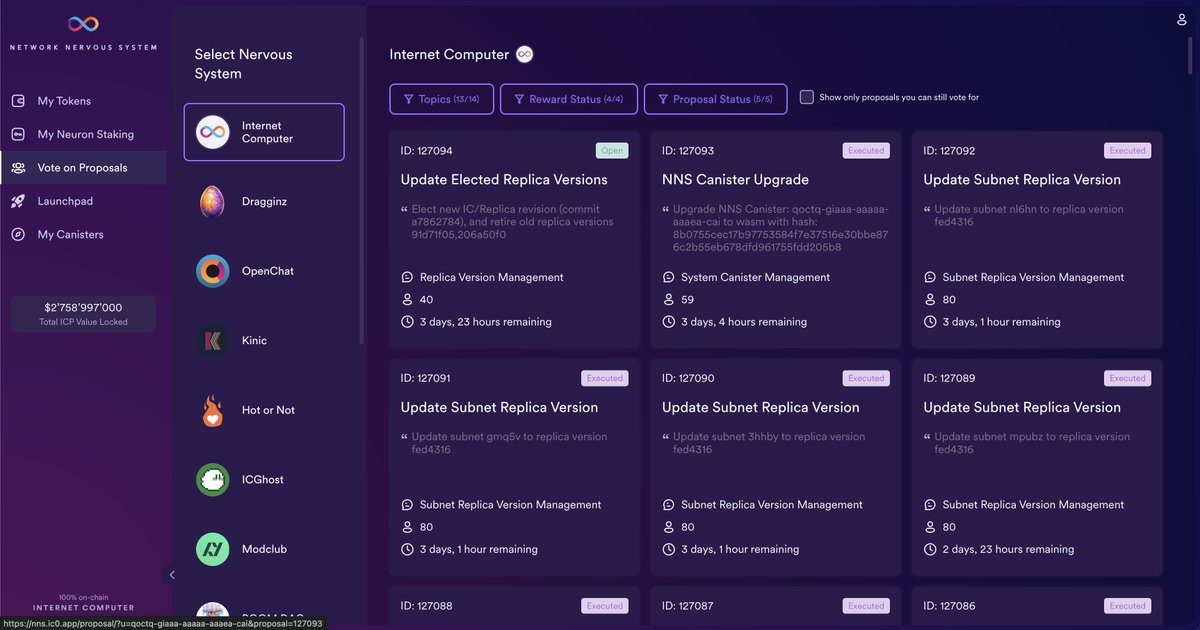Select the Internet Computer logo icon in list

[x=212, y=132]
